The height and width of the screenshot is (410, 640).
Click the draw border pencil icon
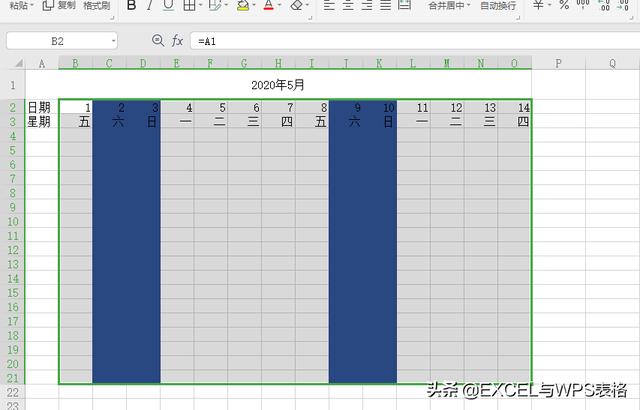[215, 5]
